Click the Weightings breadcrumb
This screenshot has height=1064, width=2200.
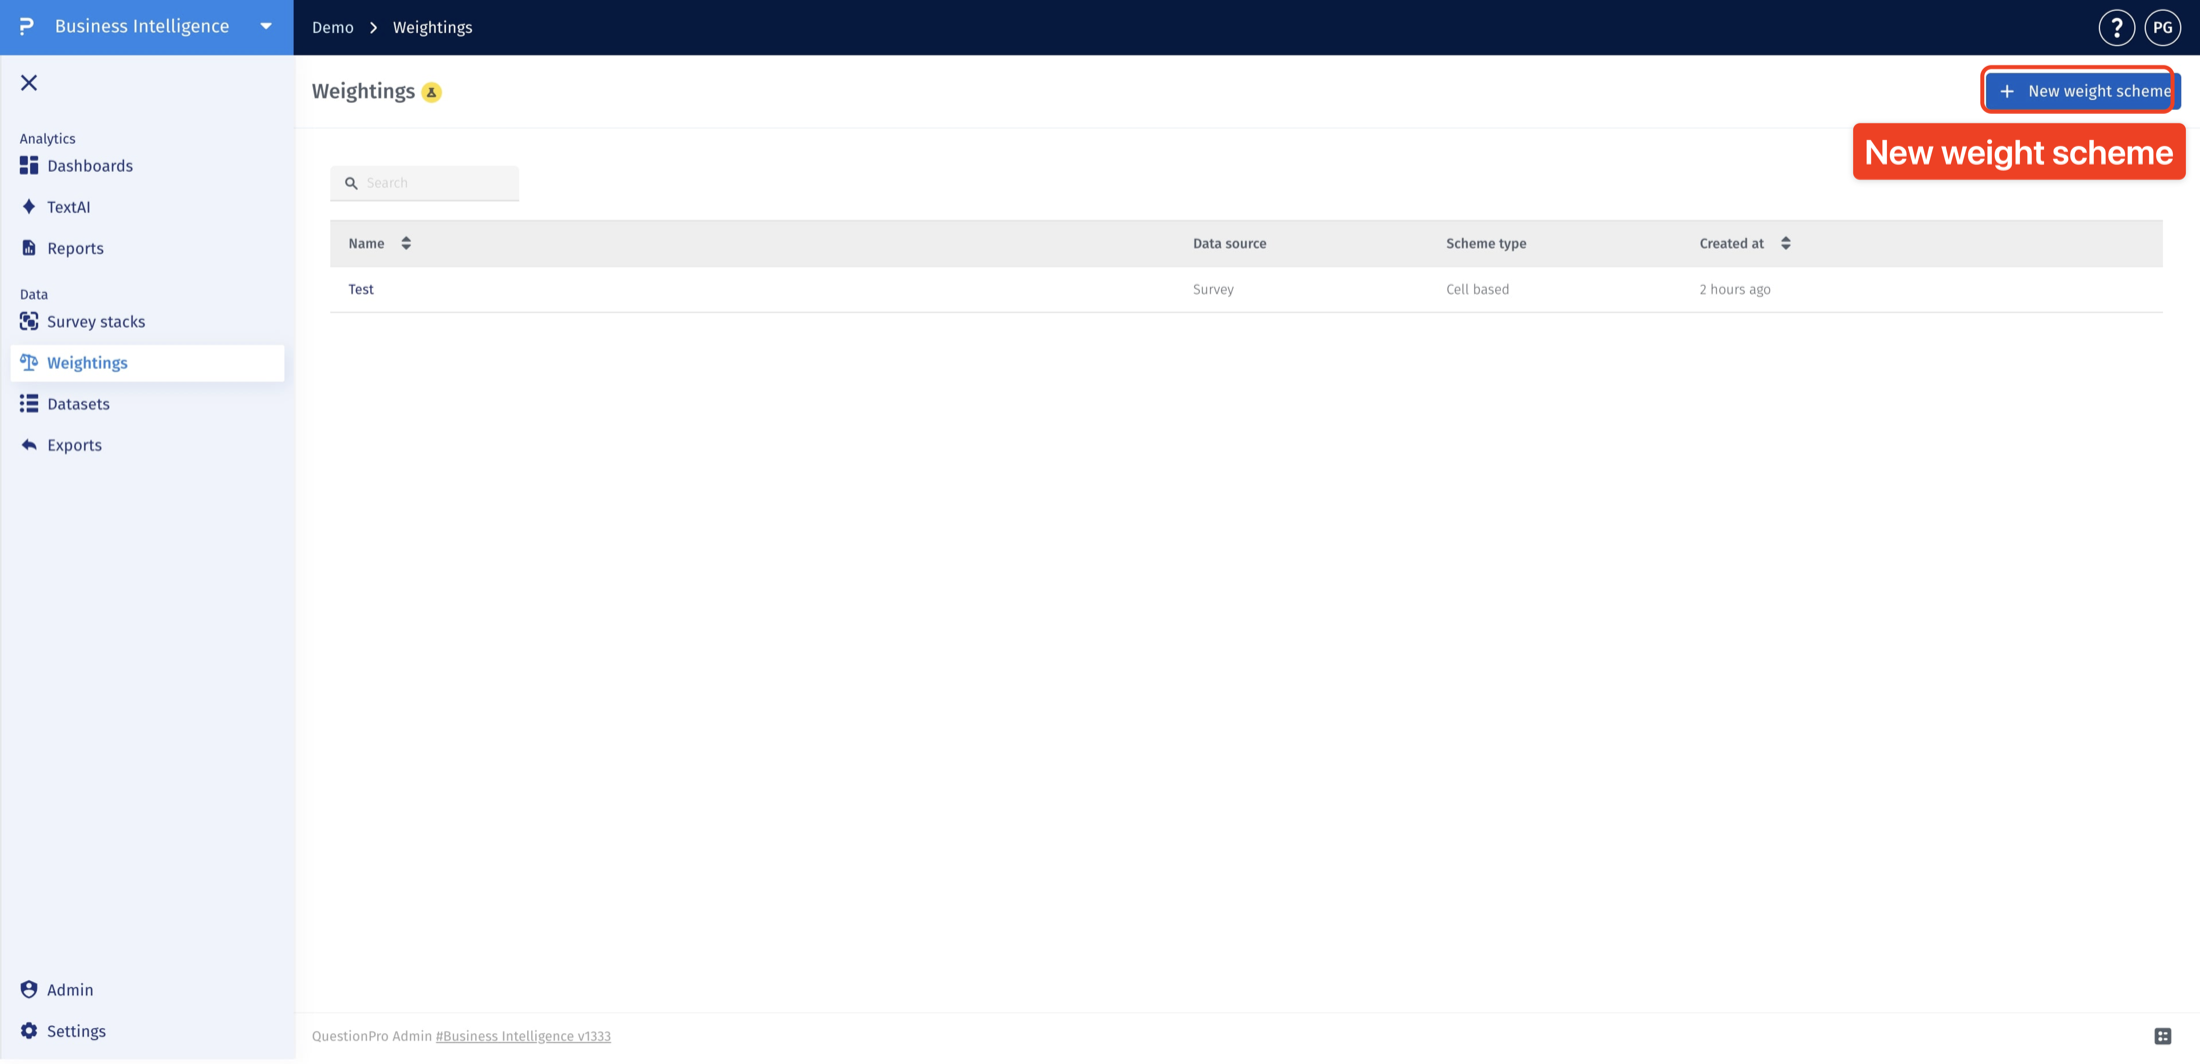click(432, 27)
